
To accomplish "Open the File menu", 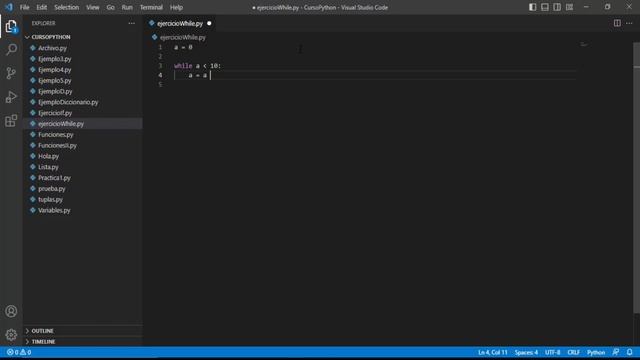I will pyautogui.click(x=24, y=7).
